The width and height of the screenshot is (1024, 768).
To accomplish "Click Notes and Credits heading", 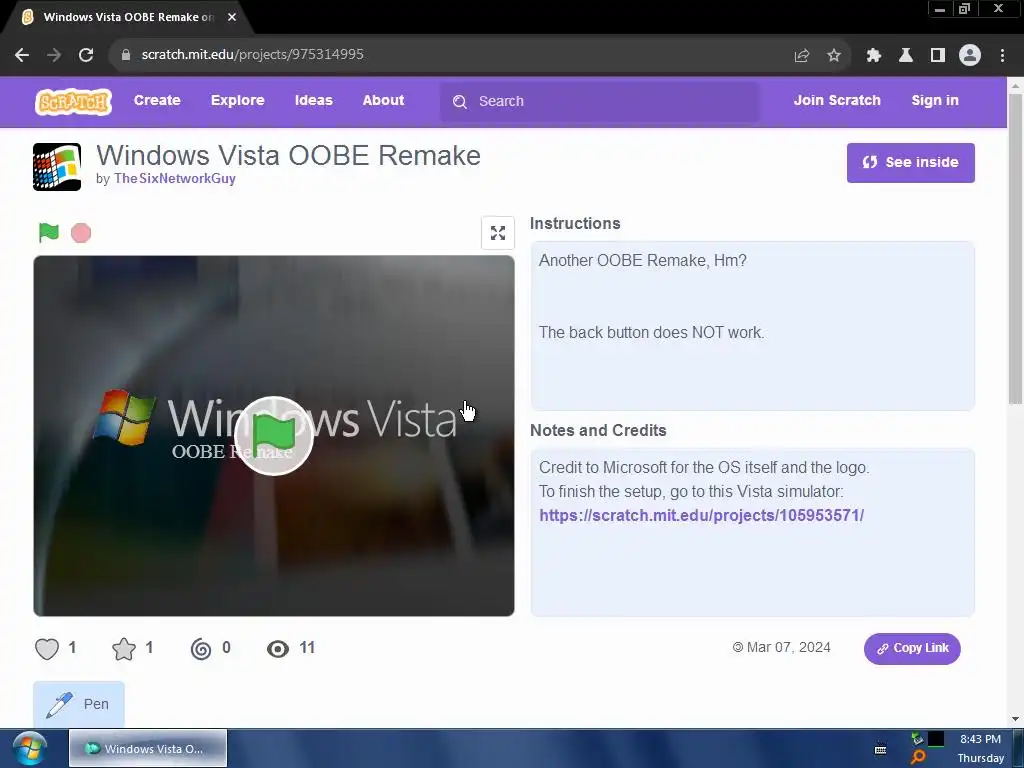I will pos(598,430).
